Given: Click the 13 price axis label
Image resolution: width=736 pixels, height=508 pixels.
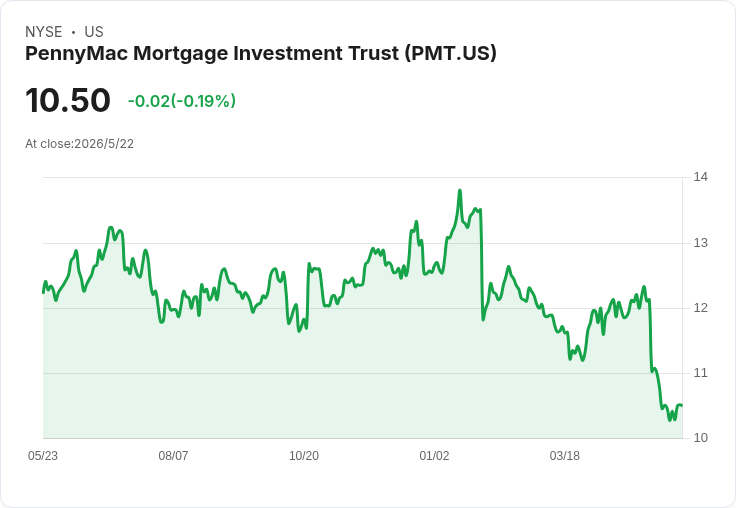Looking at the screenshot, I should click(700, 243).
